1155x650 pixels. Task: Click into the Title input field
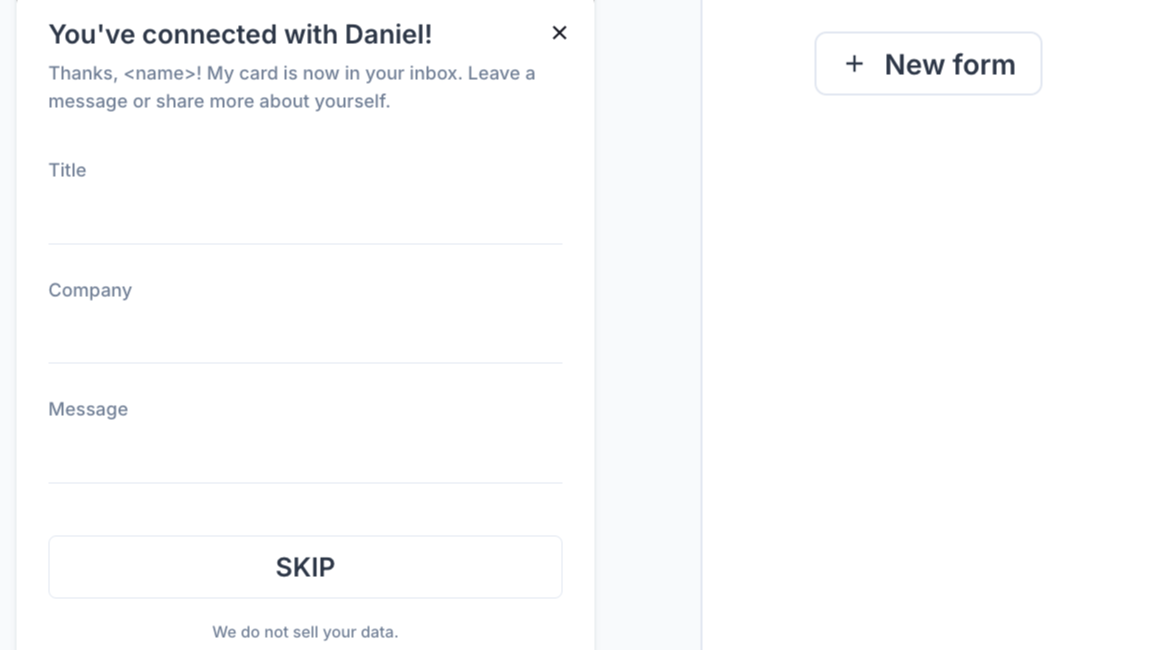tap(305, 220)
